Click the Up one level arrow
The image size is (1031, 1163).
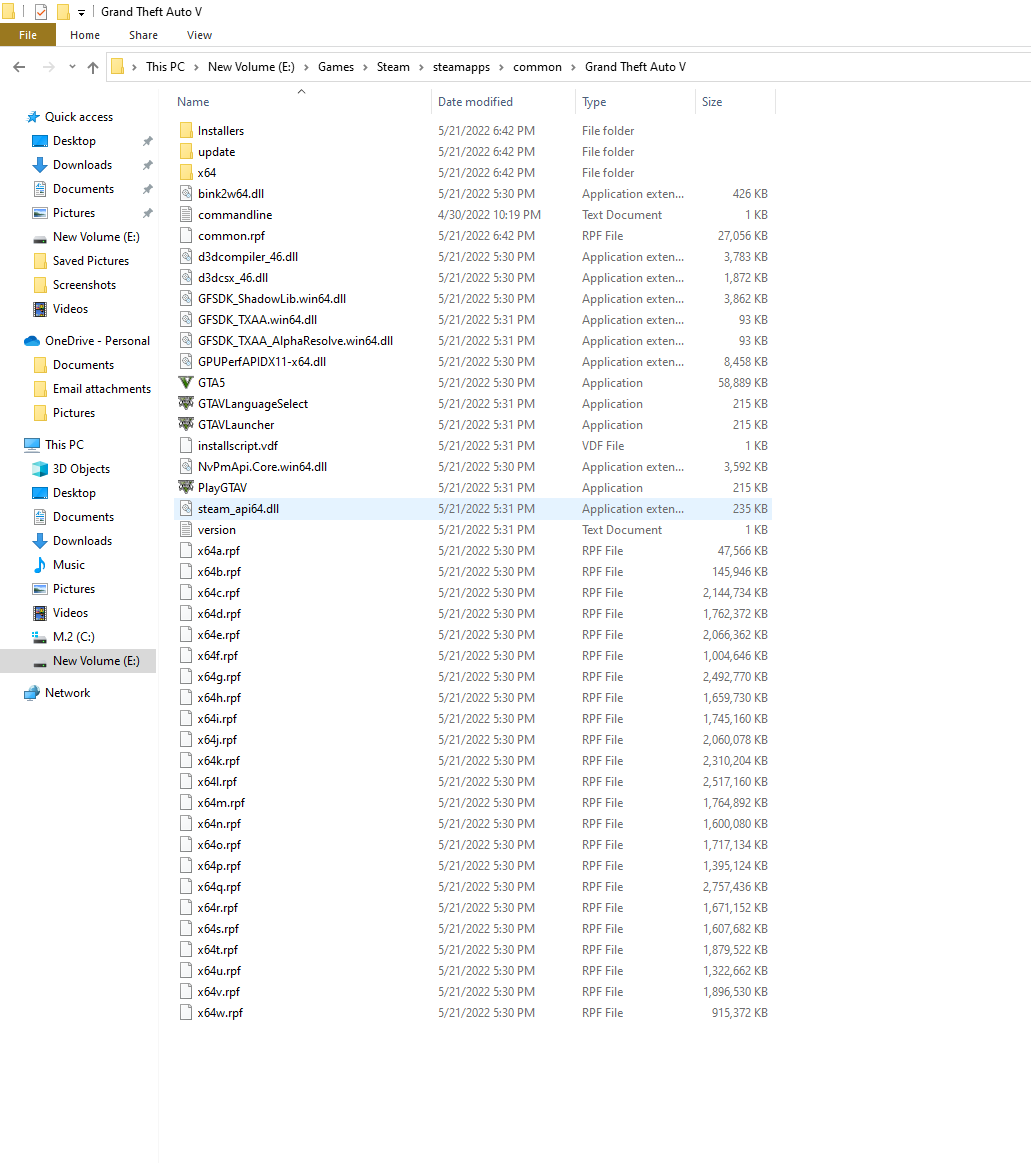click(x=93, y=67)
